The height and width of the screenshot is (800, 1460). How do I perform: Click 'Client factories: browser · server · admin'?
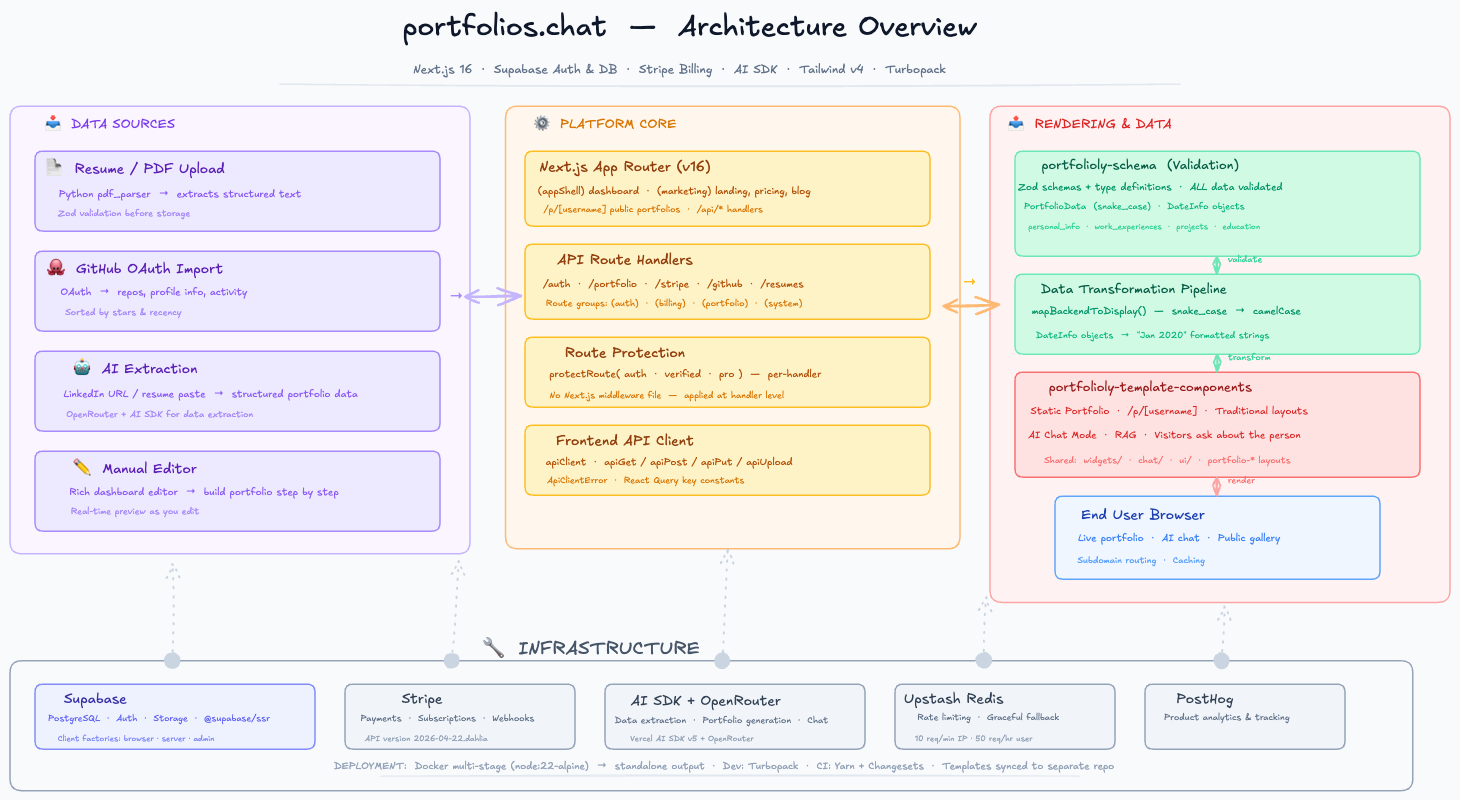(x=136, y=739)
